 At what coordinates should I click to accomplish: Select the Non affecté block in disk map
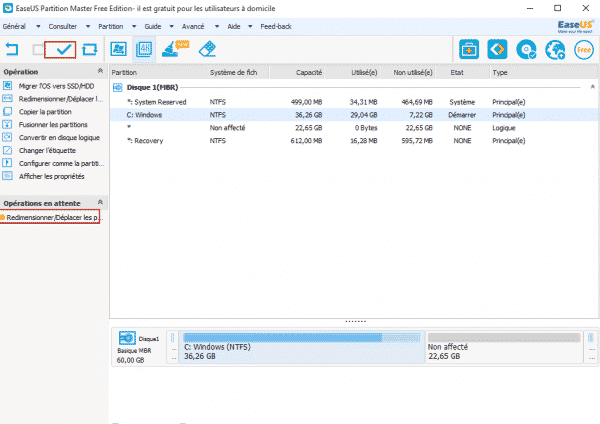504,347
